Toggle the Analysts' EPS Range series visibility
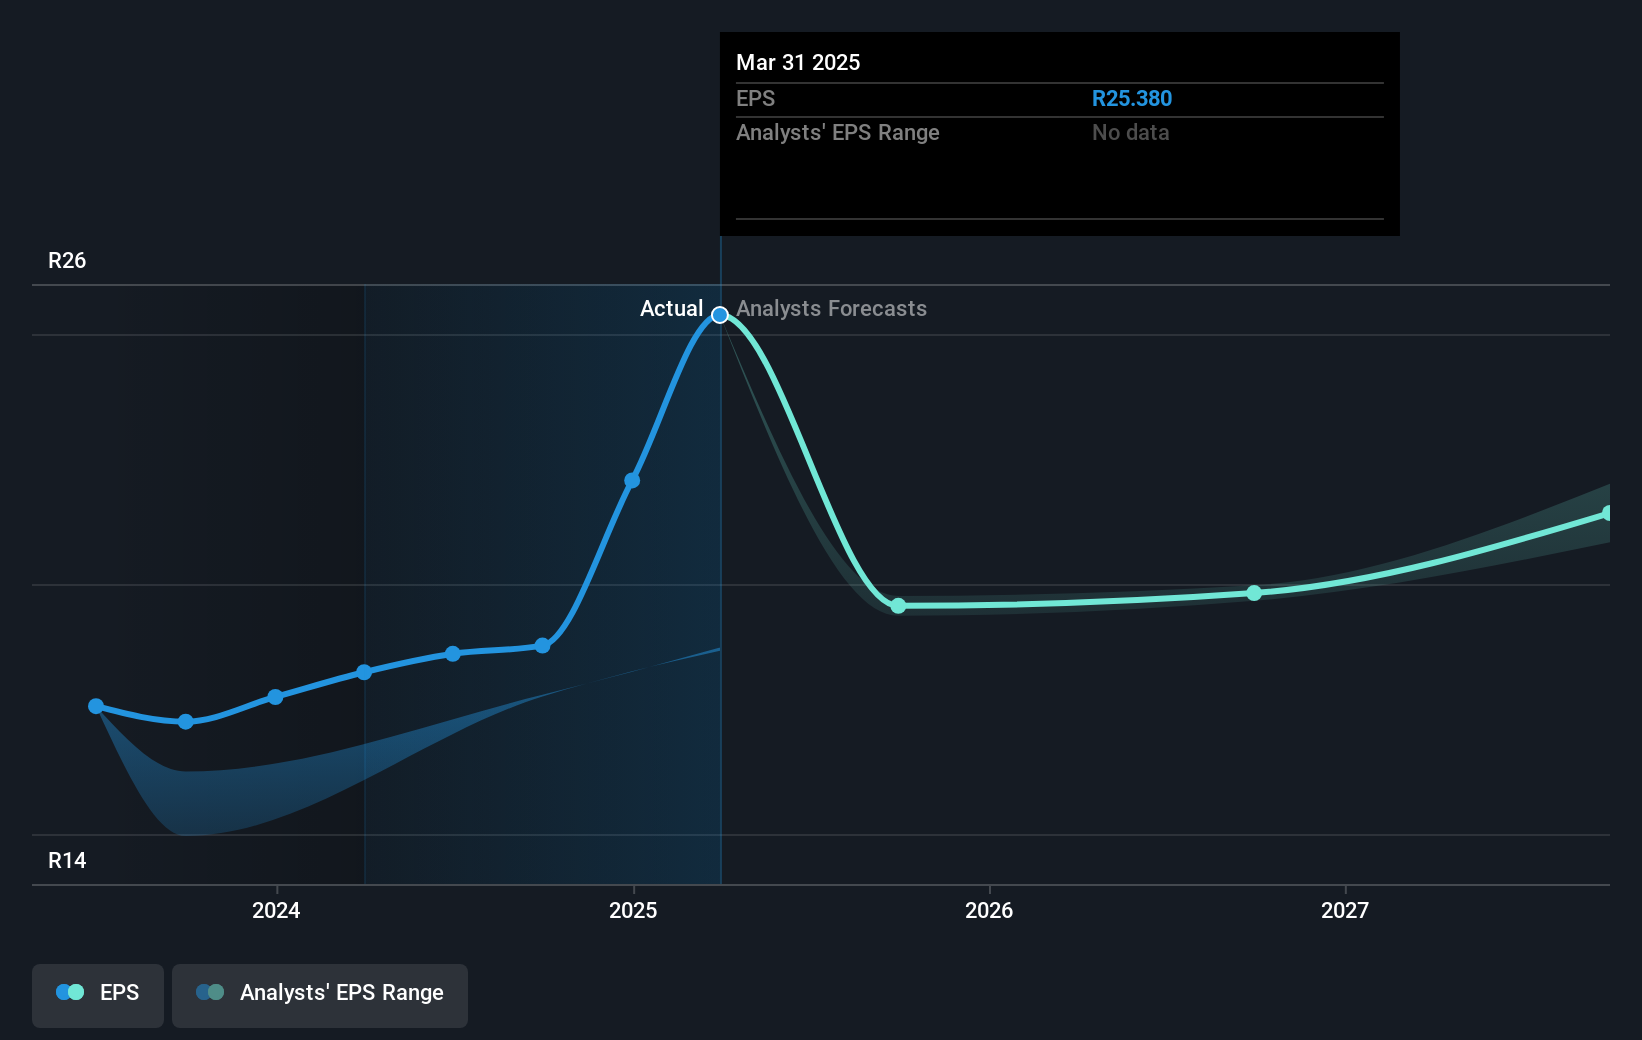Viewport: 1642px width, 1040px height. click(x=319, y=994)
